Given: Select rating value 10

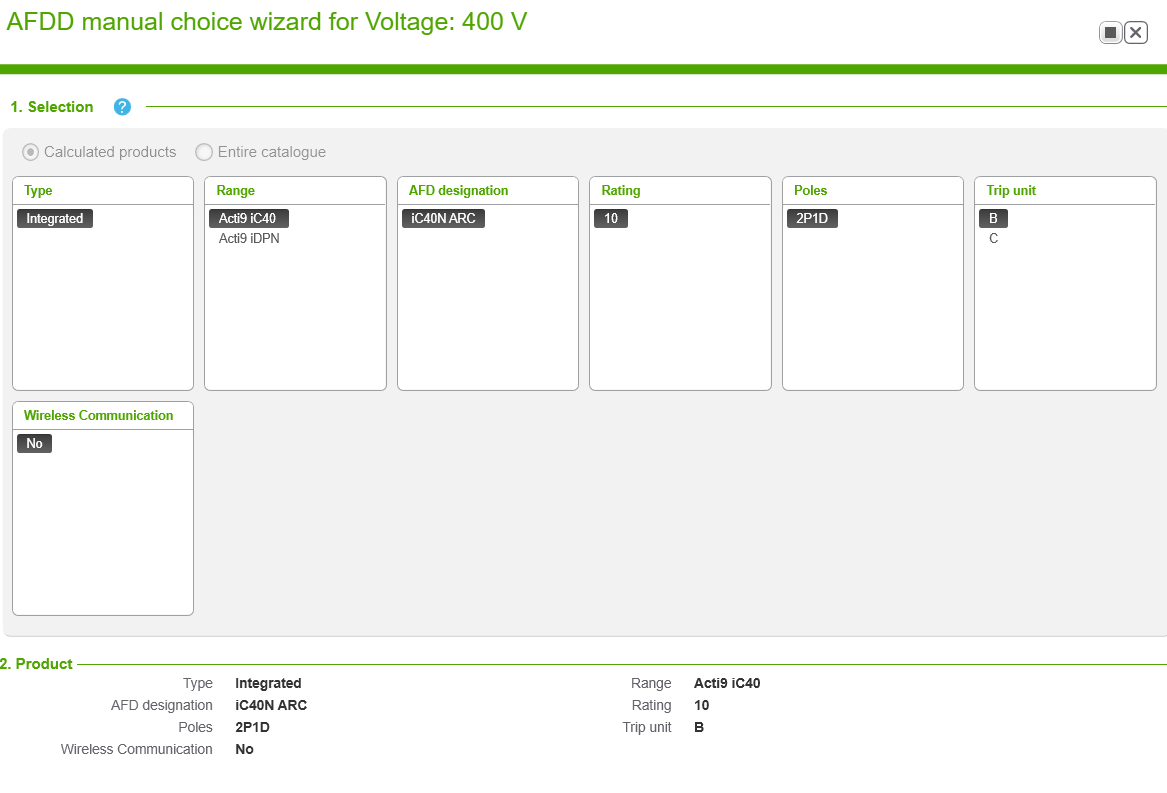Looking at the screenshot, I should coord(611,218).
